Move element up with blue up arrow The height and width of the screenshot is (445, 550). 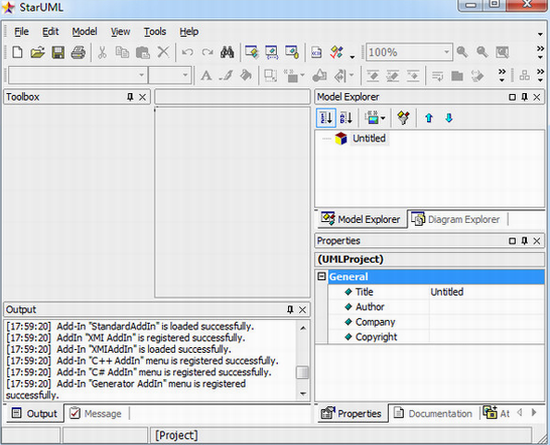click(x=429, y=118)
